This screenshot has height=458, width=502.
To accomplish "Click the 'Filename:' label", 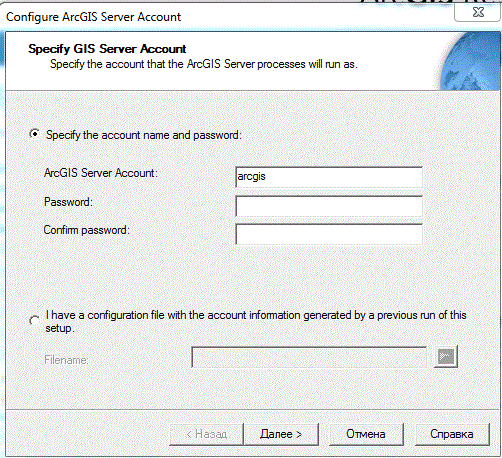I will 66,360.
